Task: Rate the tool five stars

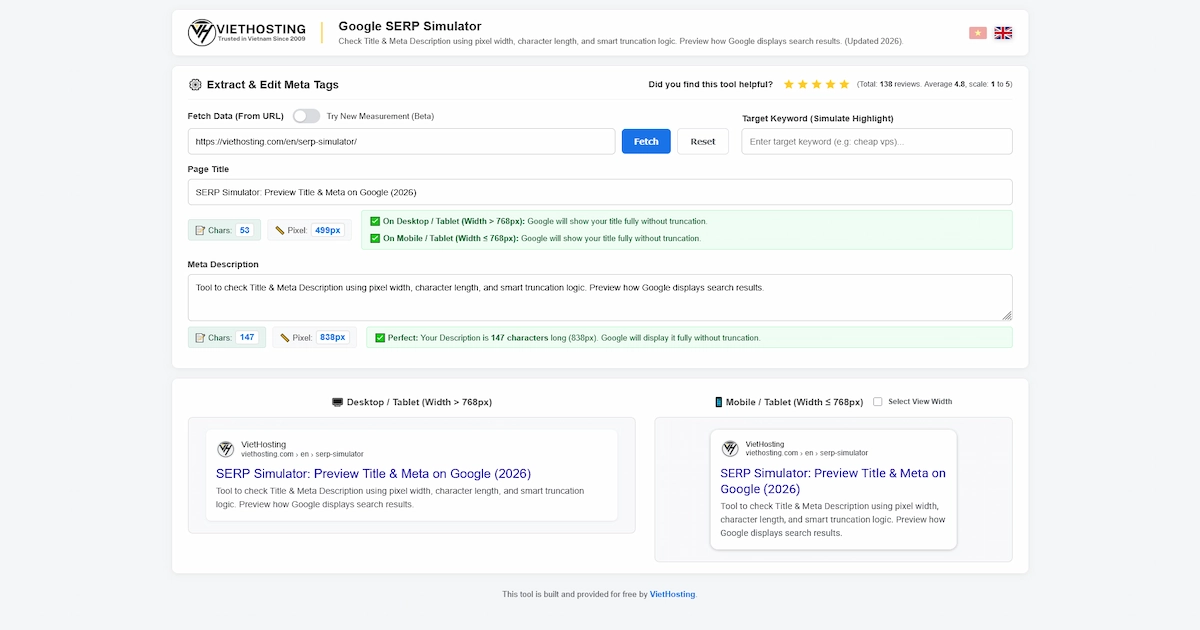Action: (844, 85)
